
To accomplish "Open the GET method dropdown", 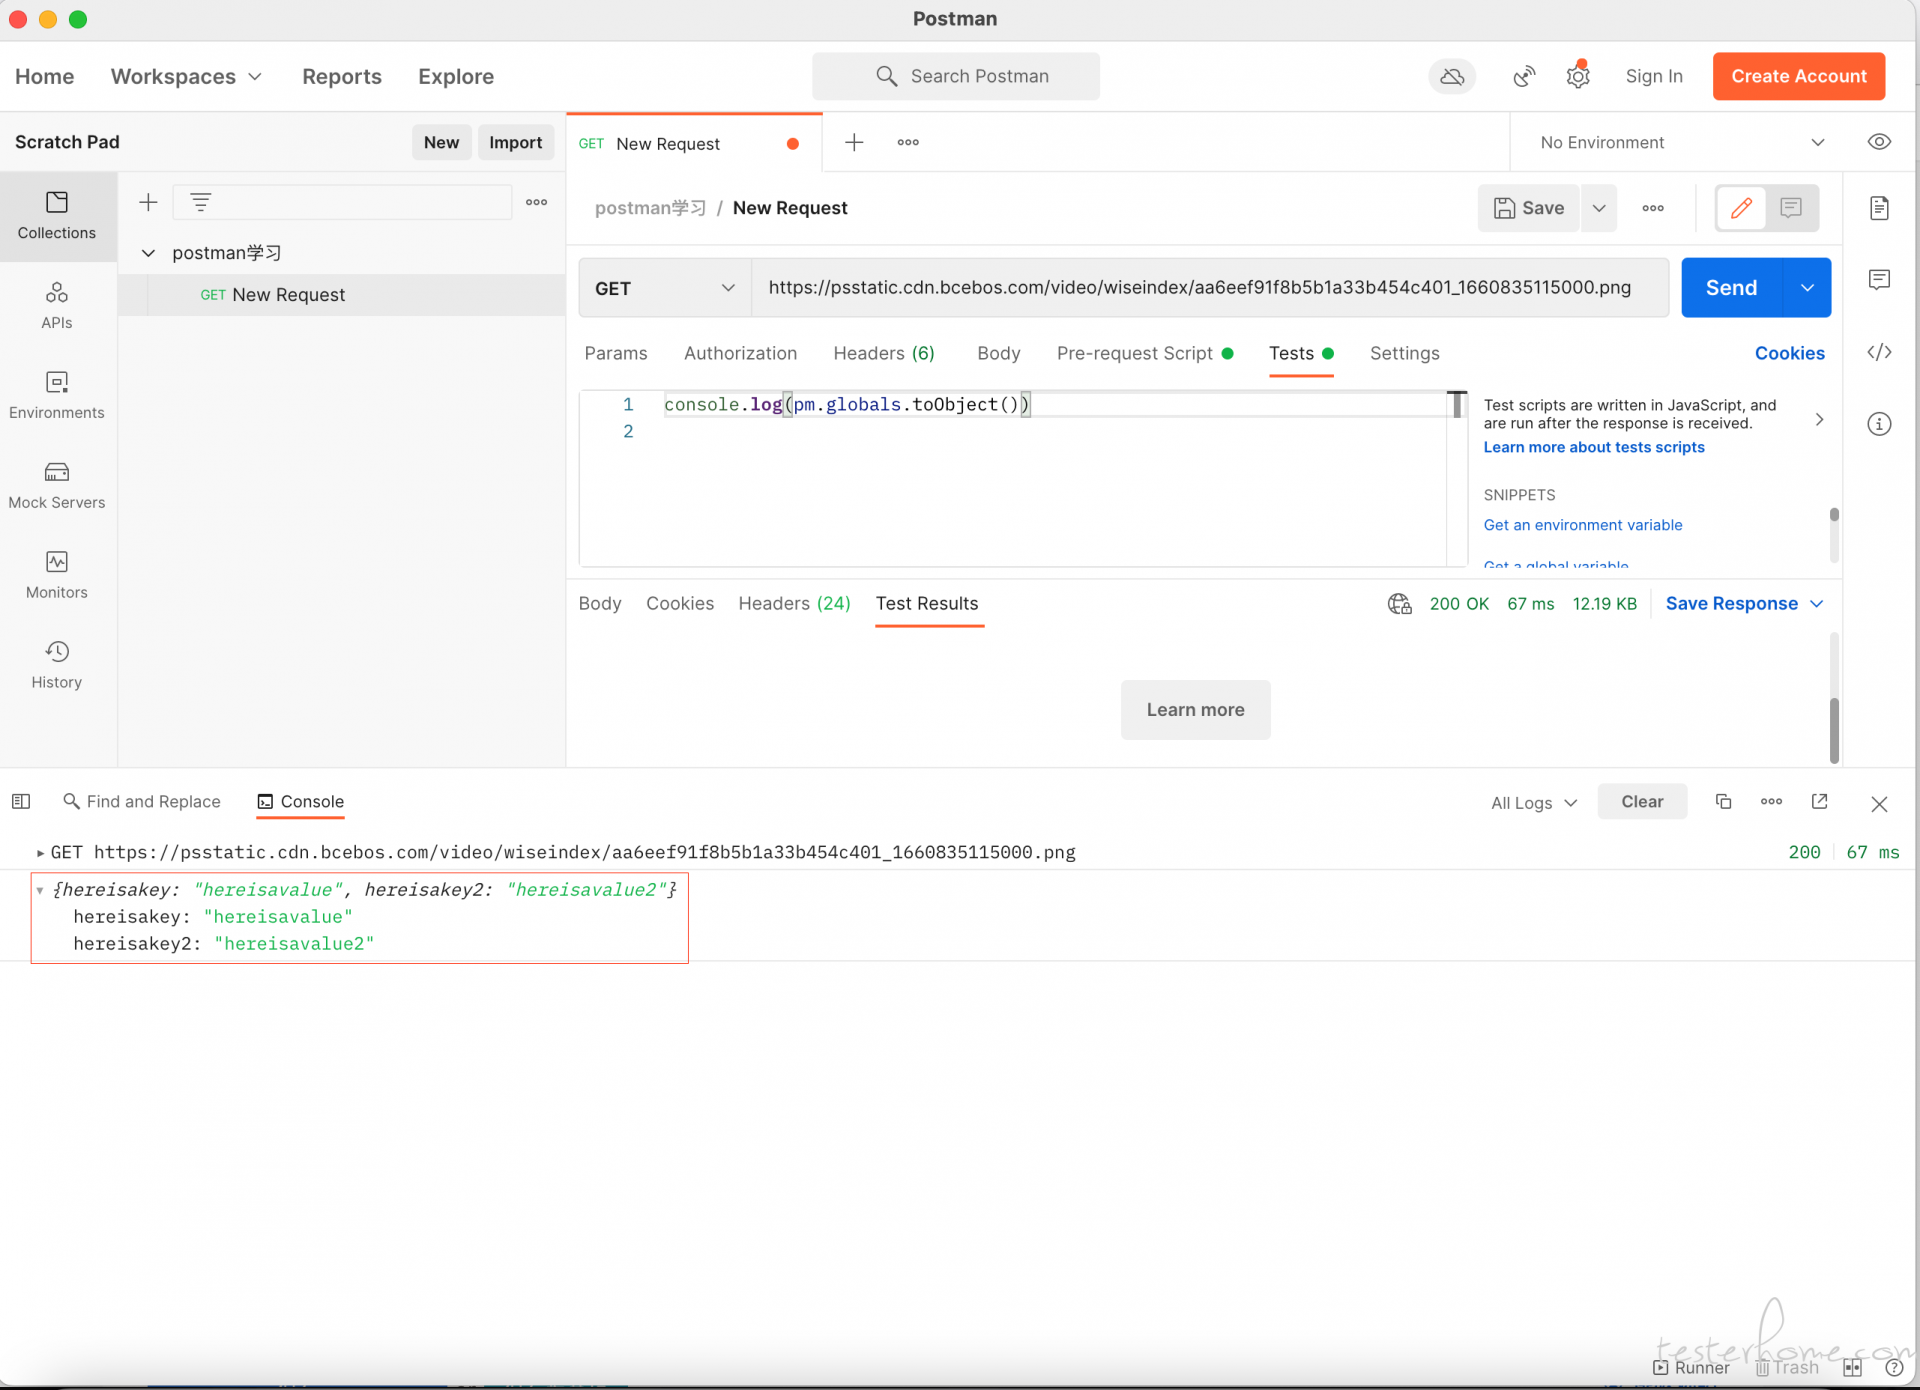I will tap(665, 288).
